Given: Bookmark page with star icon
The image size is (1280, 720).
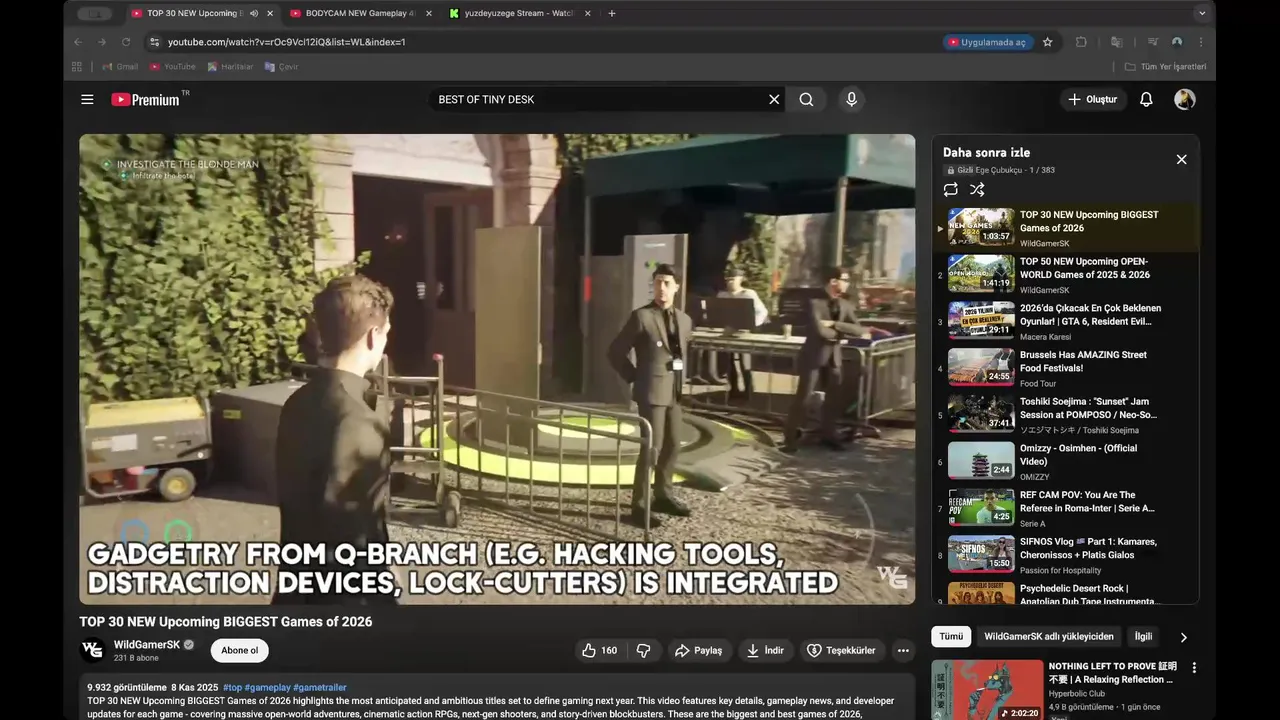Looking at the screenshot, I should [1047, 42].
